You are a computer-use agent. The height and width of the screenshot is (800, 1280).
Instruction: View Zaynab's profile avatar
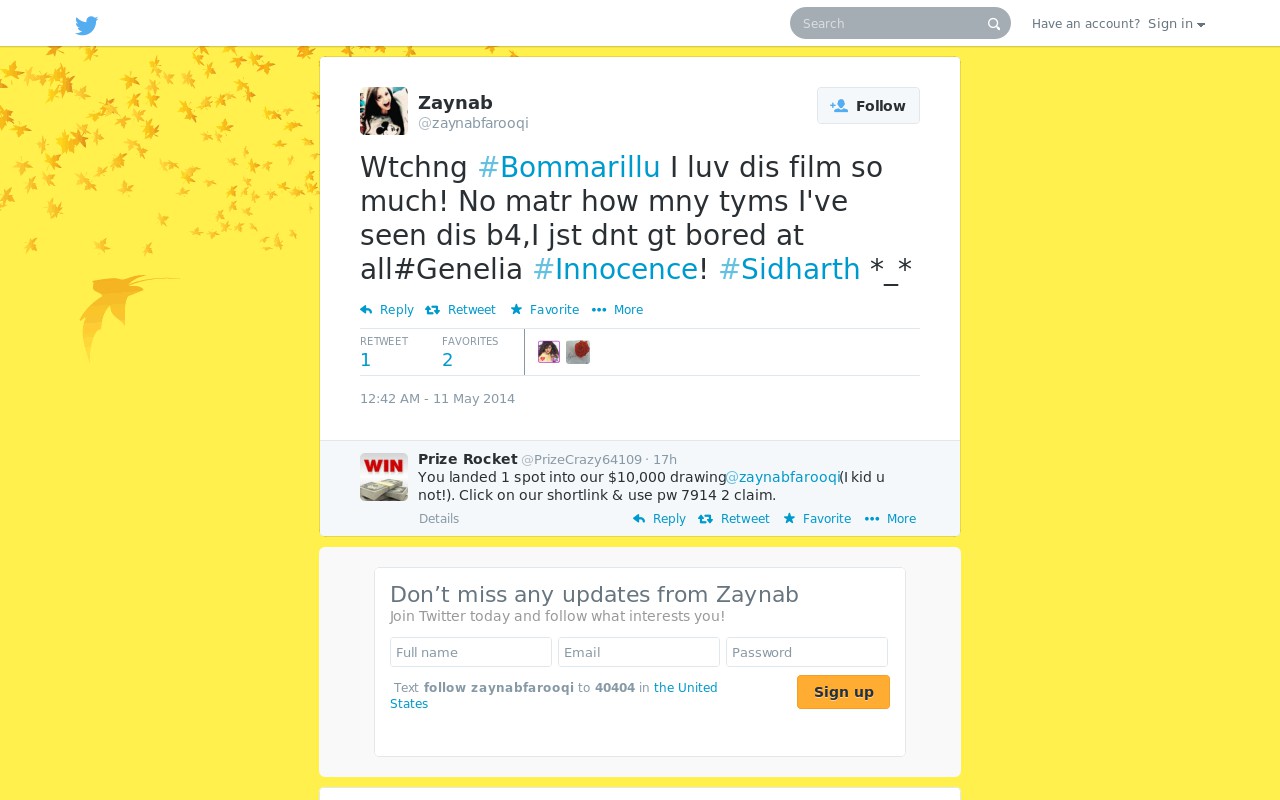[384, 111]
